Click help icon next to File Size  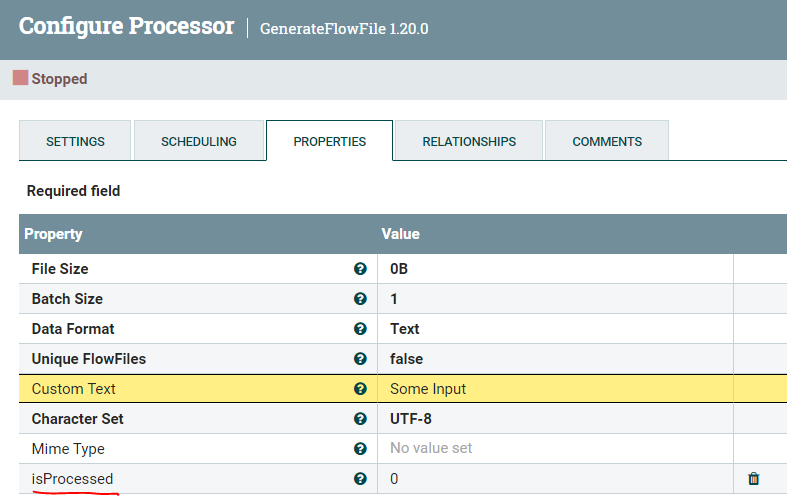[x=360, y=269]
